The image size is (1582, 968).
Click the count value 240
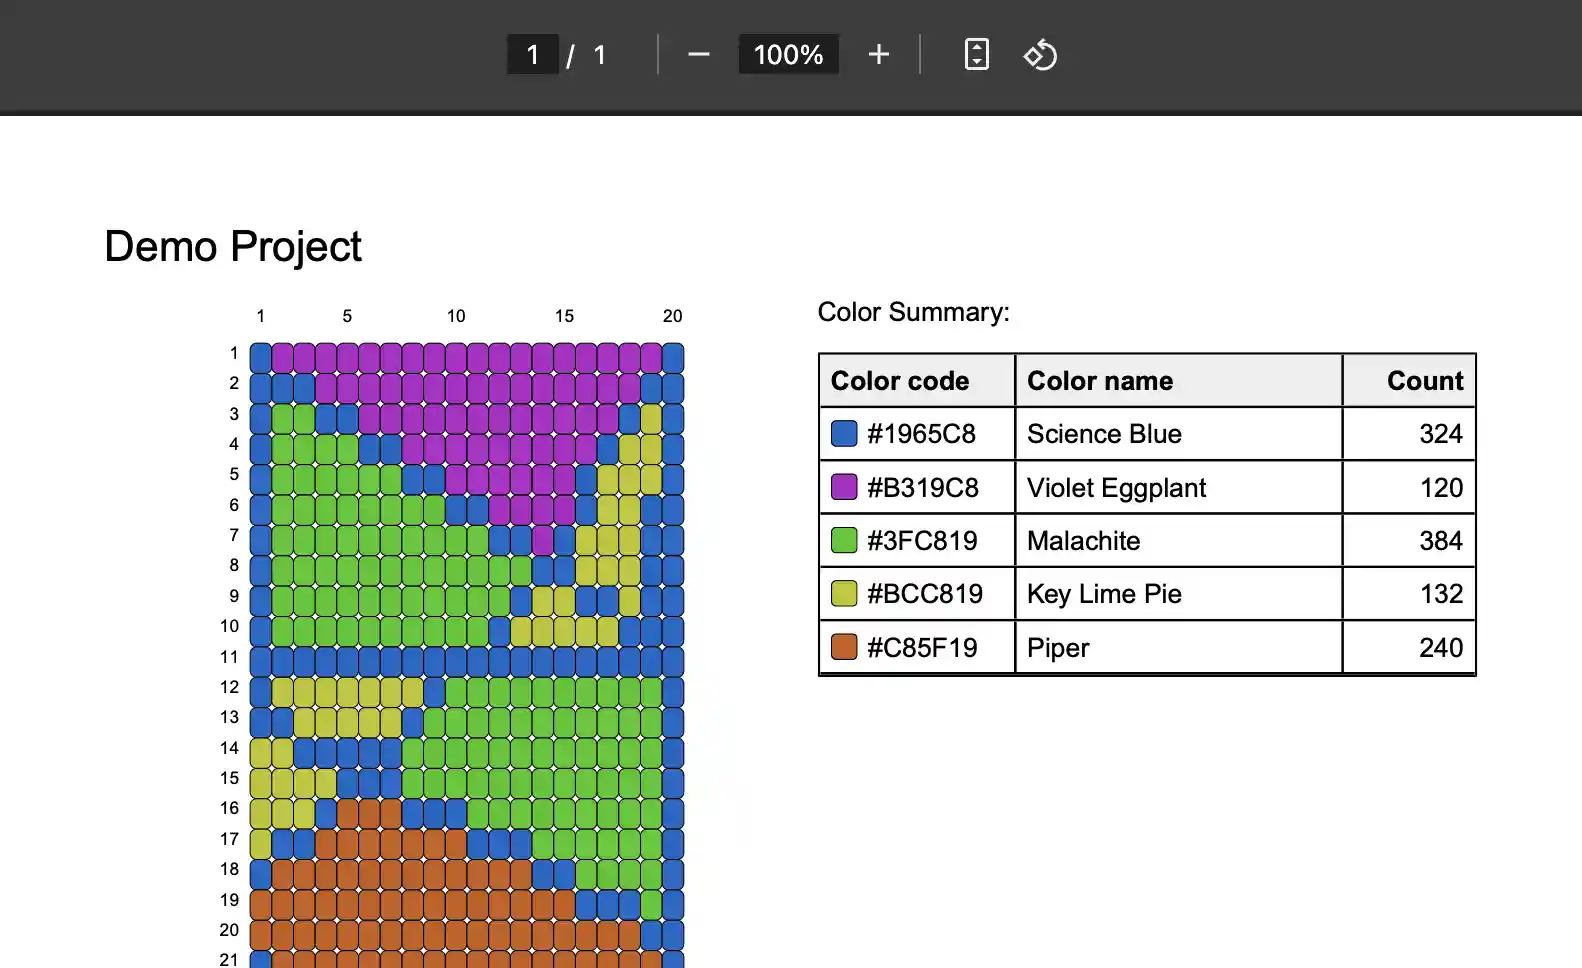tap(1441, 648)
